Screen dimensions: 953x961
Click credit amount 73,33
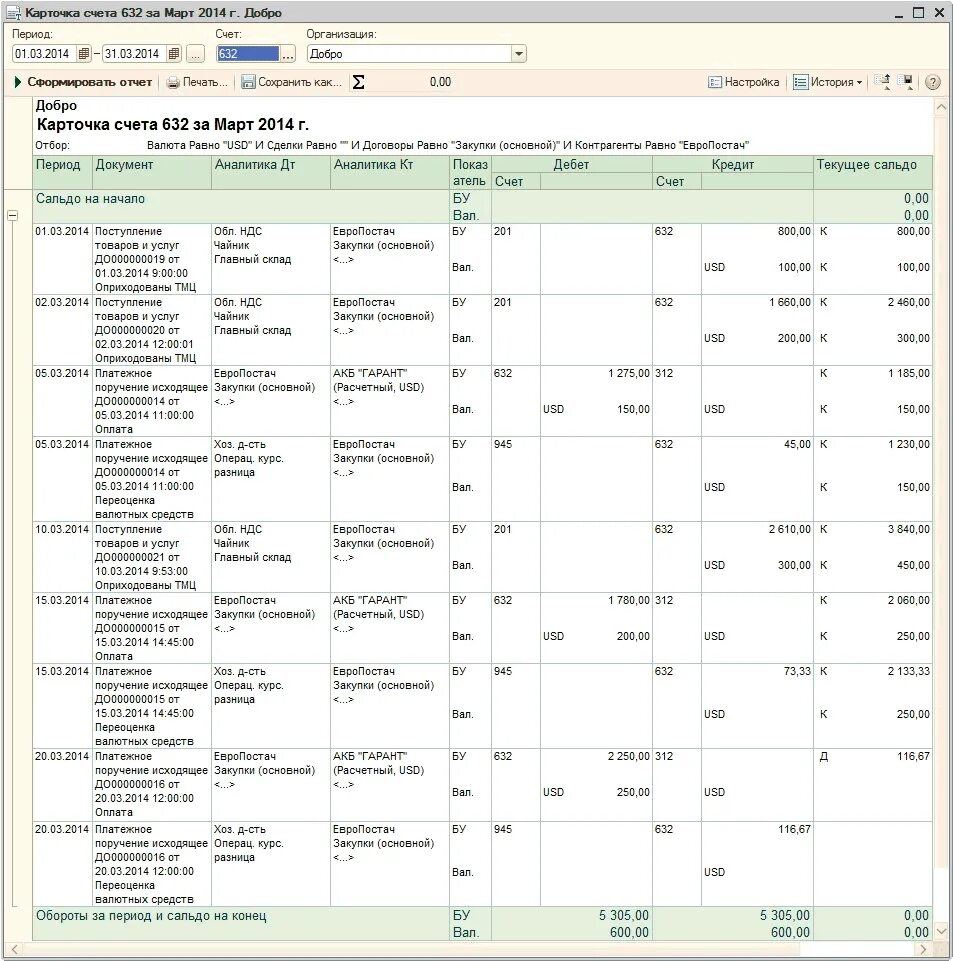pos(797,671)
